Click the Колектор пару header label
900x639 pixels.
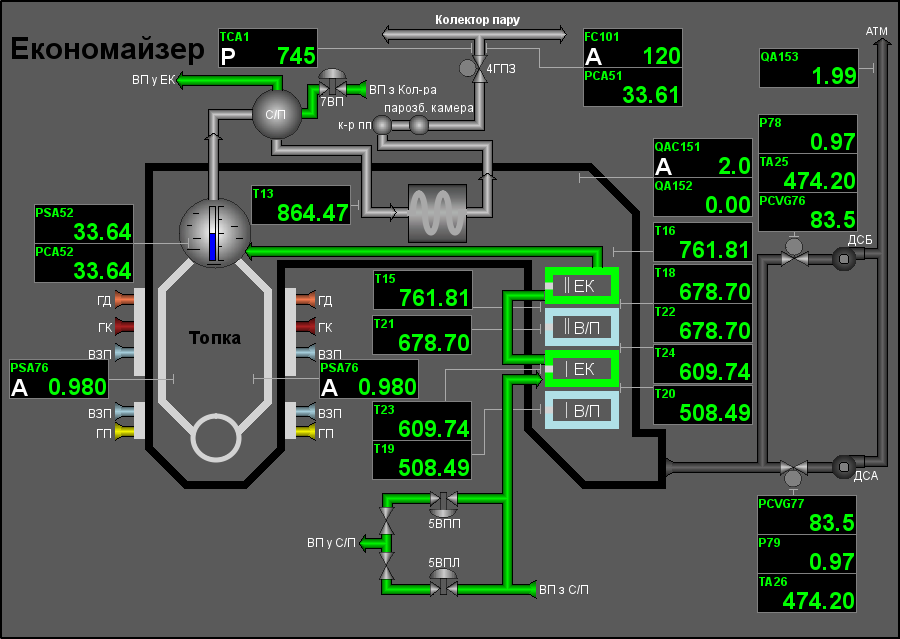(478, 20)
